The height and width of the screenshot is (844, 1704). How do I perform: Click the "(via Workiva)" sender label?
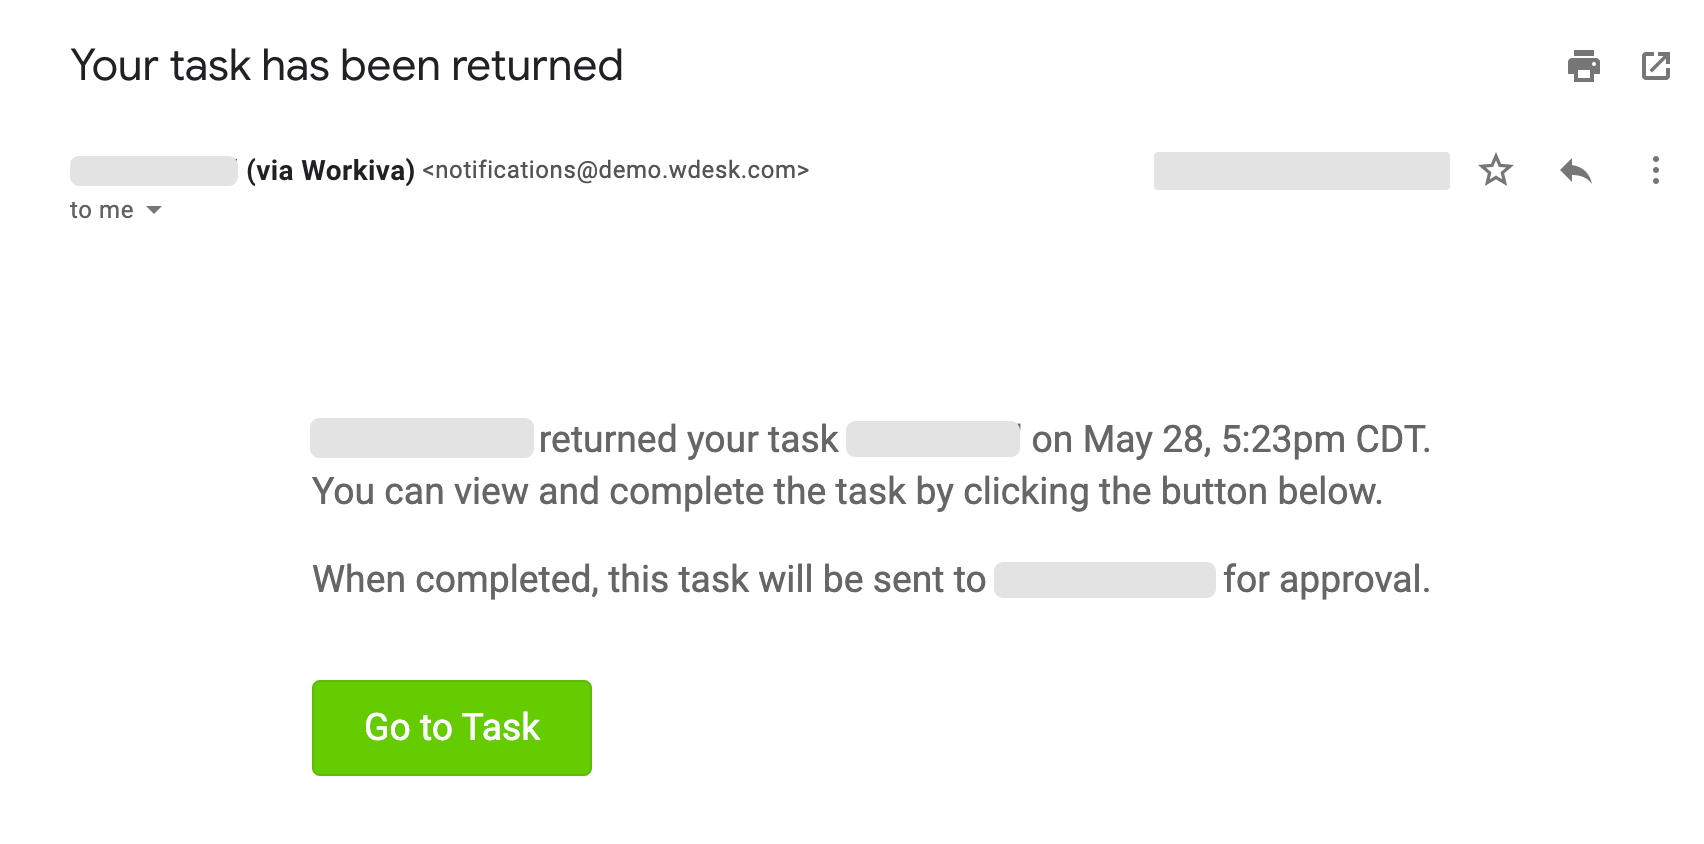331,171
